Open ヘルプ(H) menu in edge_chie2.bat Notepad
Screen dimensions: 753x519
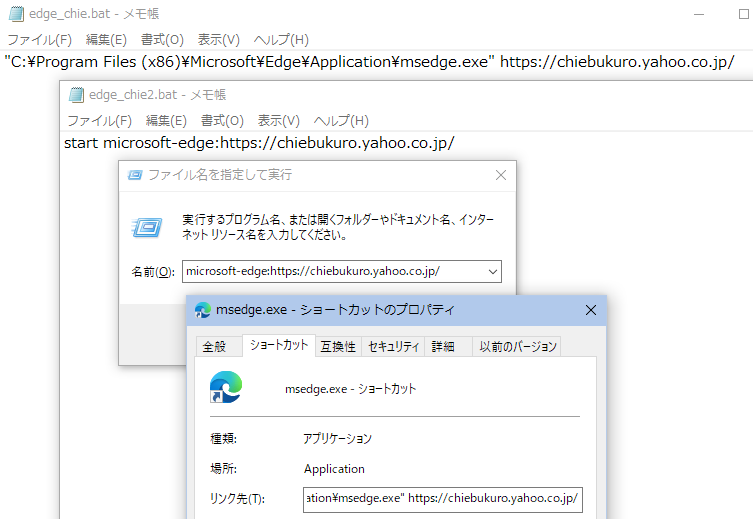341,121
